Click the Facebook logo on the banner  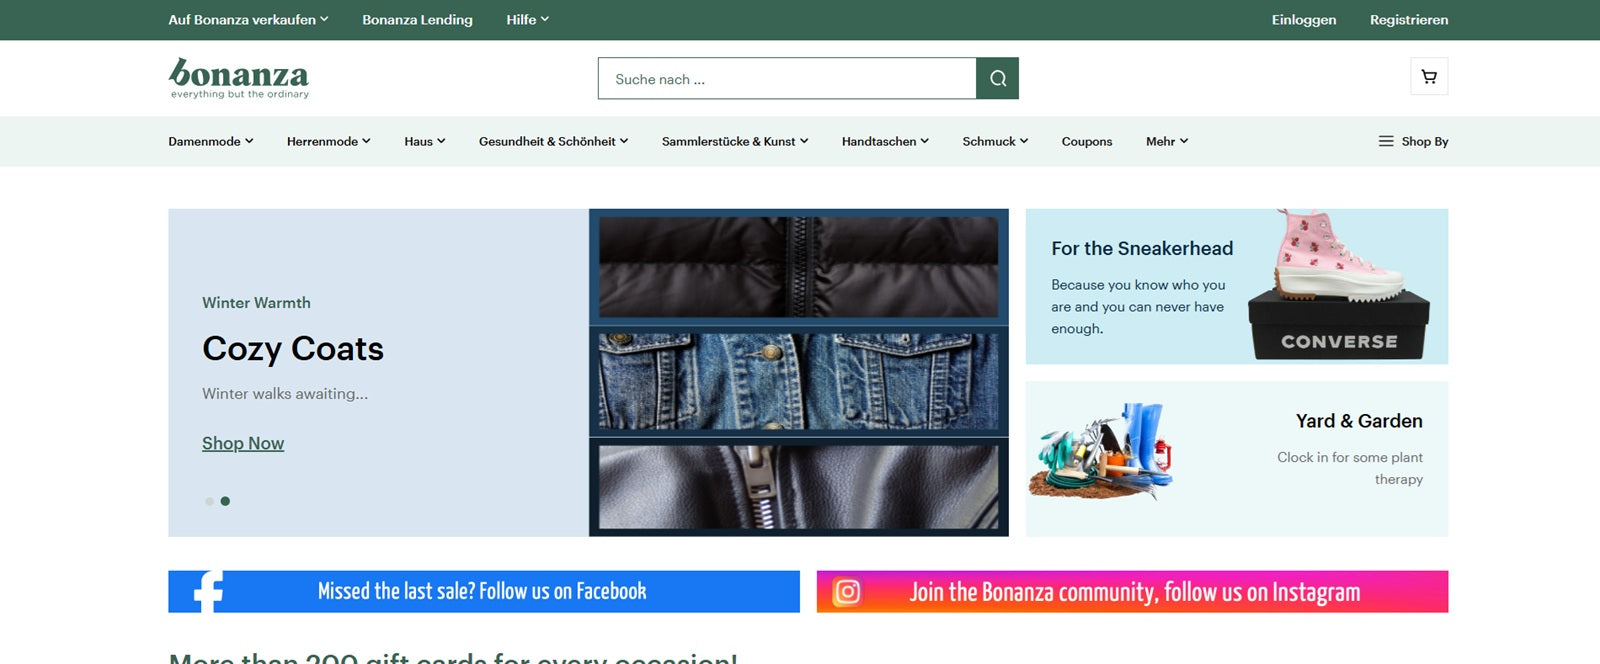(208, 591)
